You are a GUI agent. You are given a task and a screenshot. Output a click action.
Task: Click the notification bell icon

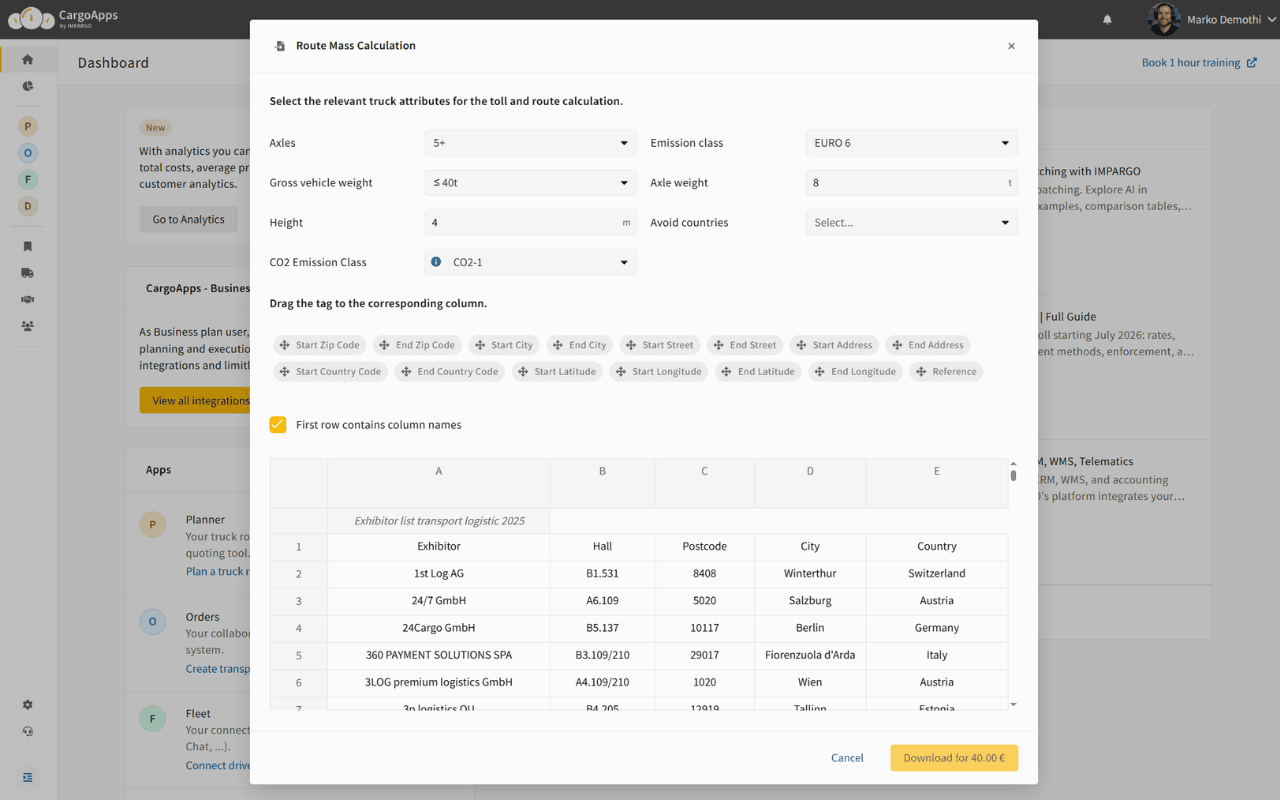point(1107,20)
